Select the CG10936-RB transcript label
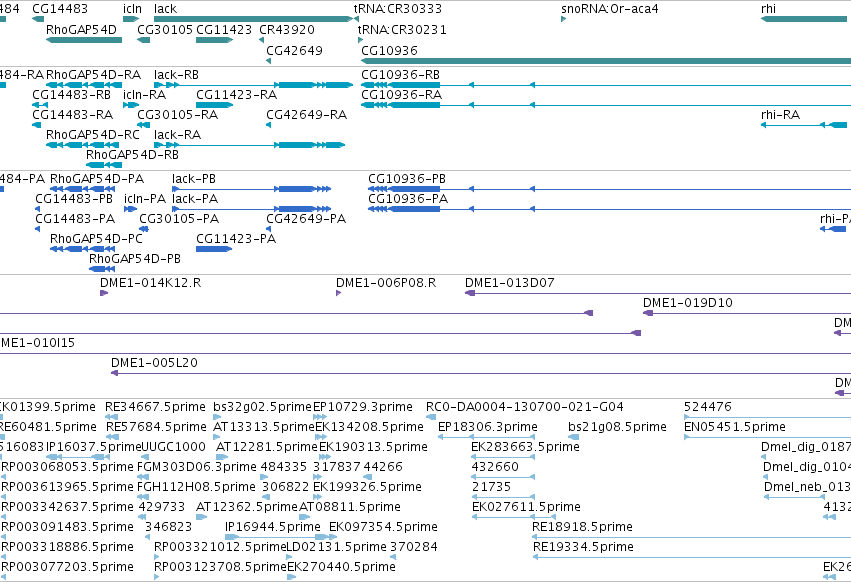The width and height of the screenshot is (851, 582). pos(401,75)
